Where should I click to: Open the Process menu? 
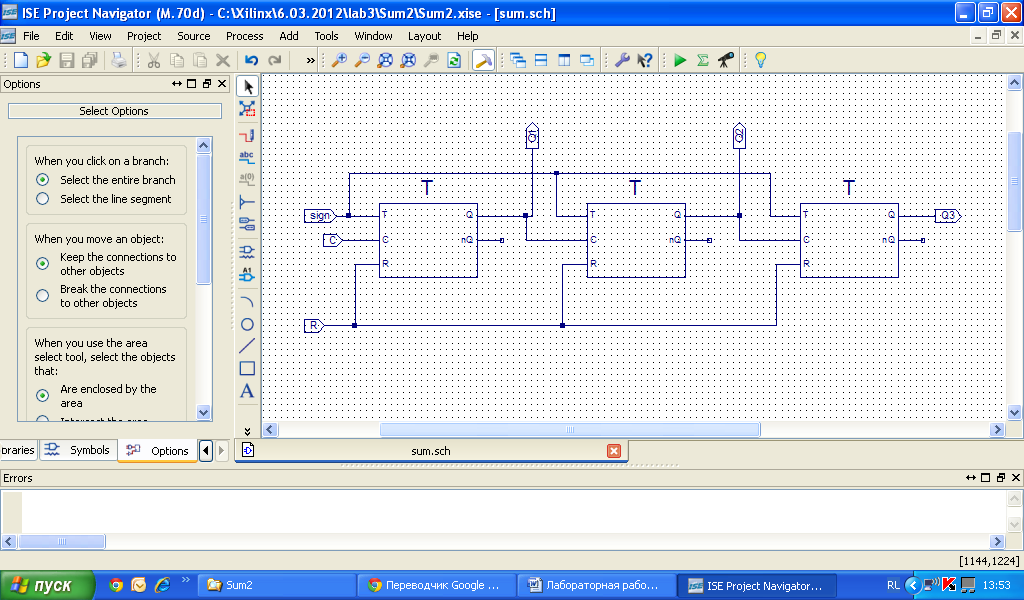click(x=244, y=36)
